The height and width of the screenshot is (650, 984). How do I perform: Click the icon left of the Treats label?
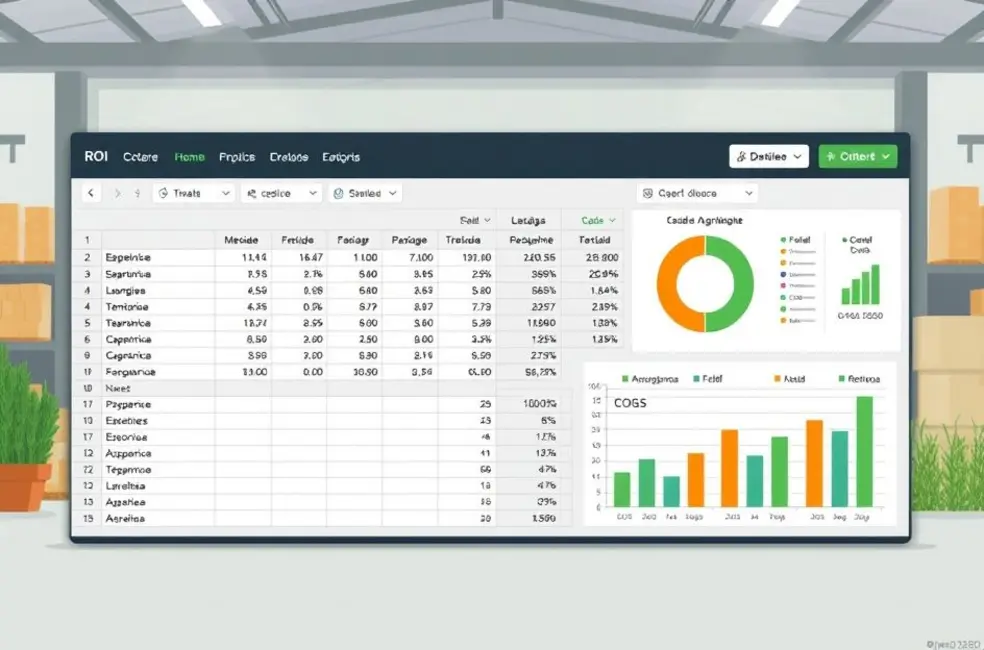coord(163,193)
